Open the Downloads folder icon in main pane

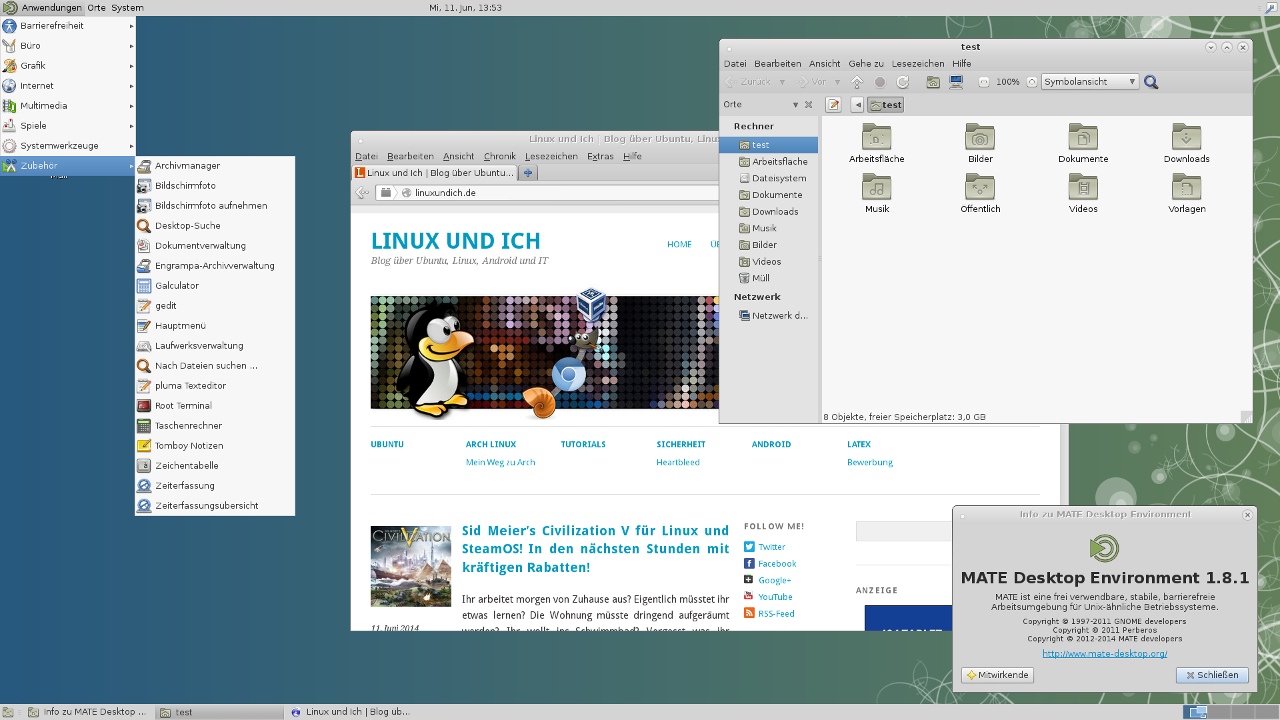coord(1186,144)
